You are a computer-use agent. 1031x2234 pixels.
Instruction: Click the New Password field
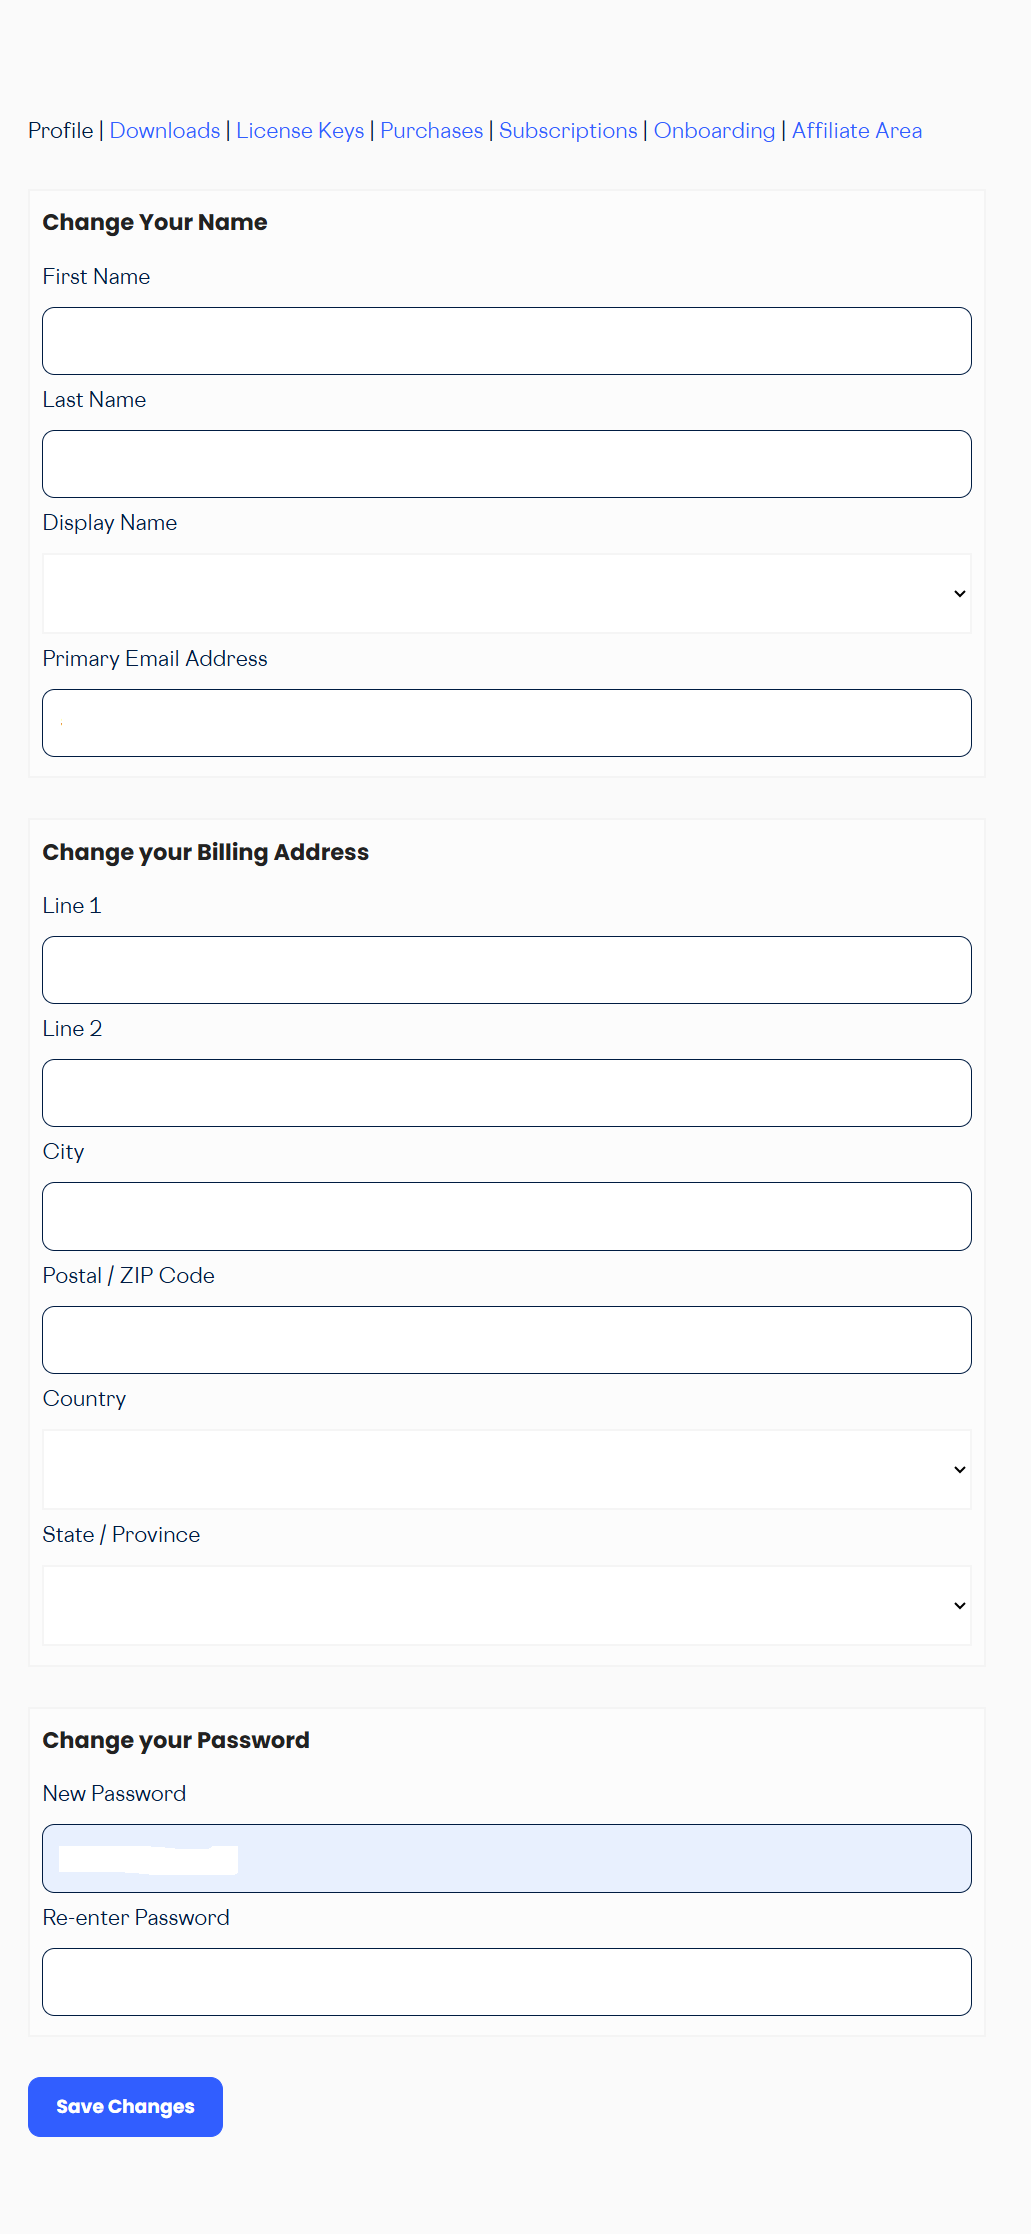coord(506,1858)
